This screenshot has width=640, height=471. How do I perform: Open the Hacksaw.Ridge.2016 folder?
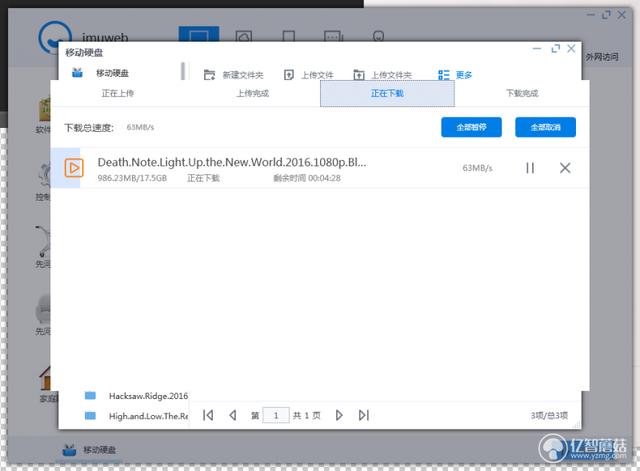(x=148, y=396)
